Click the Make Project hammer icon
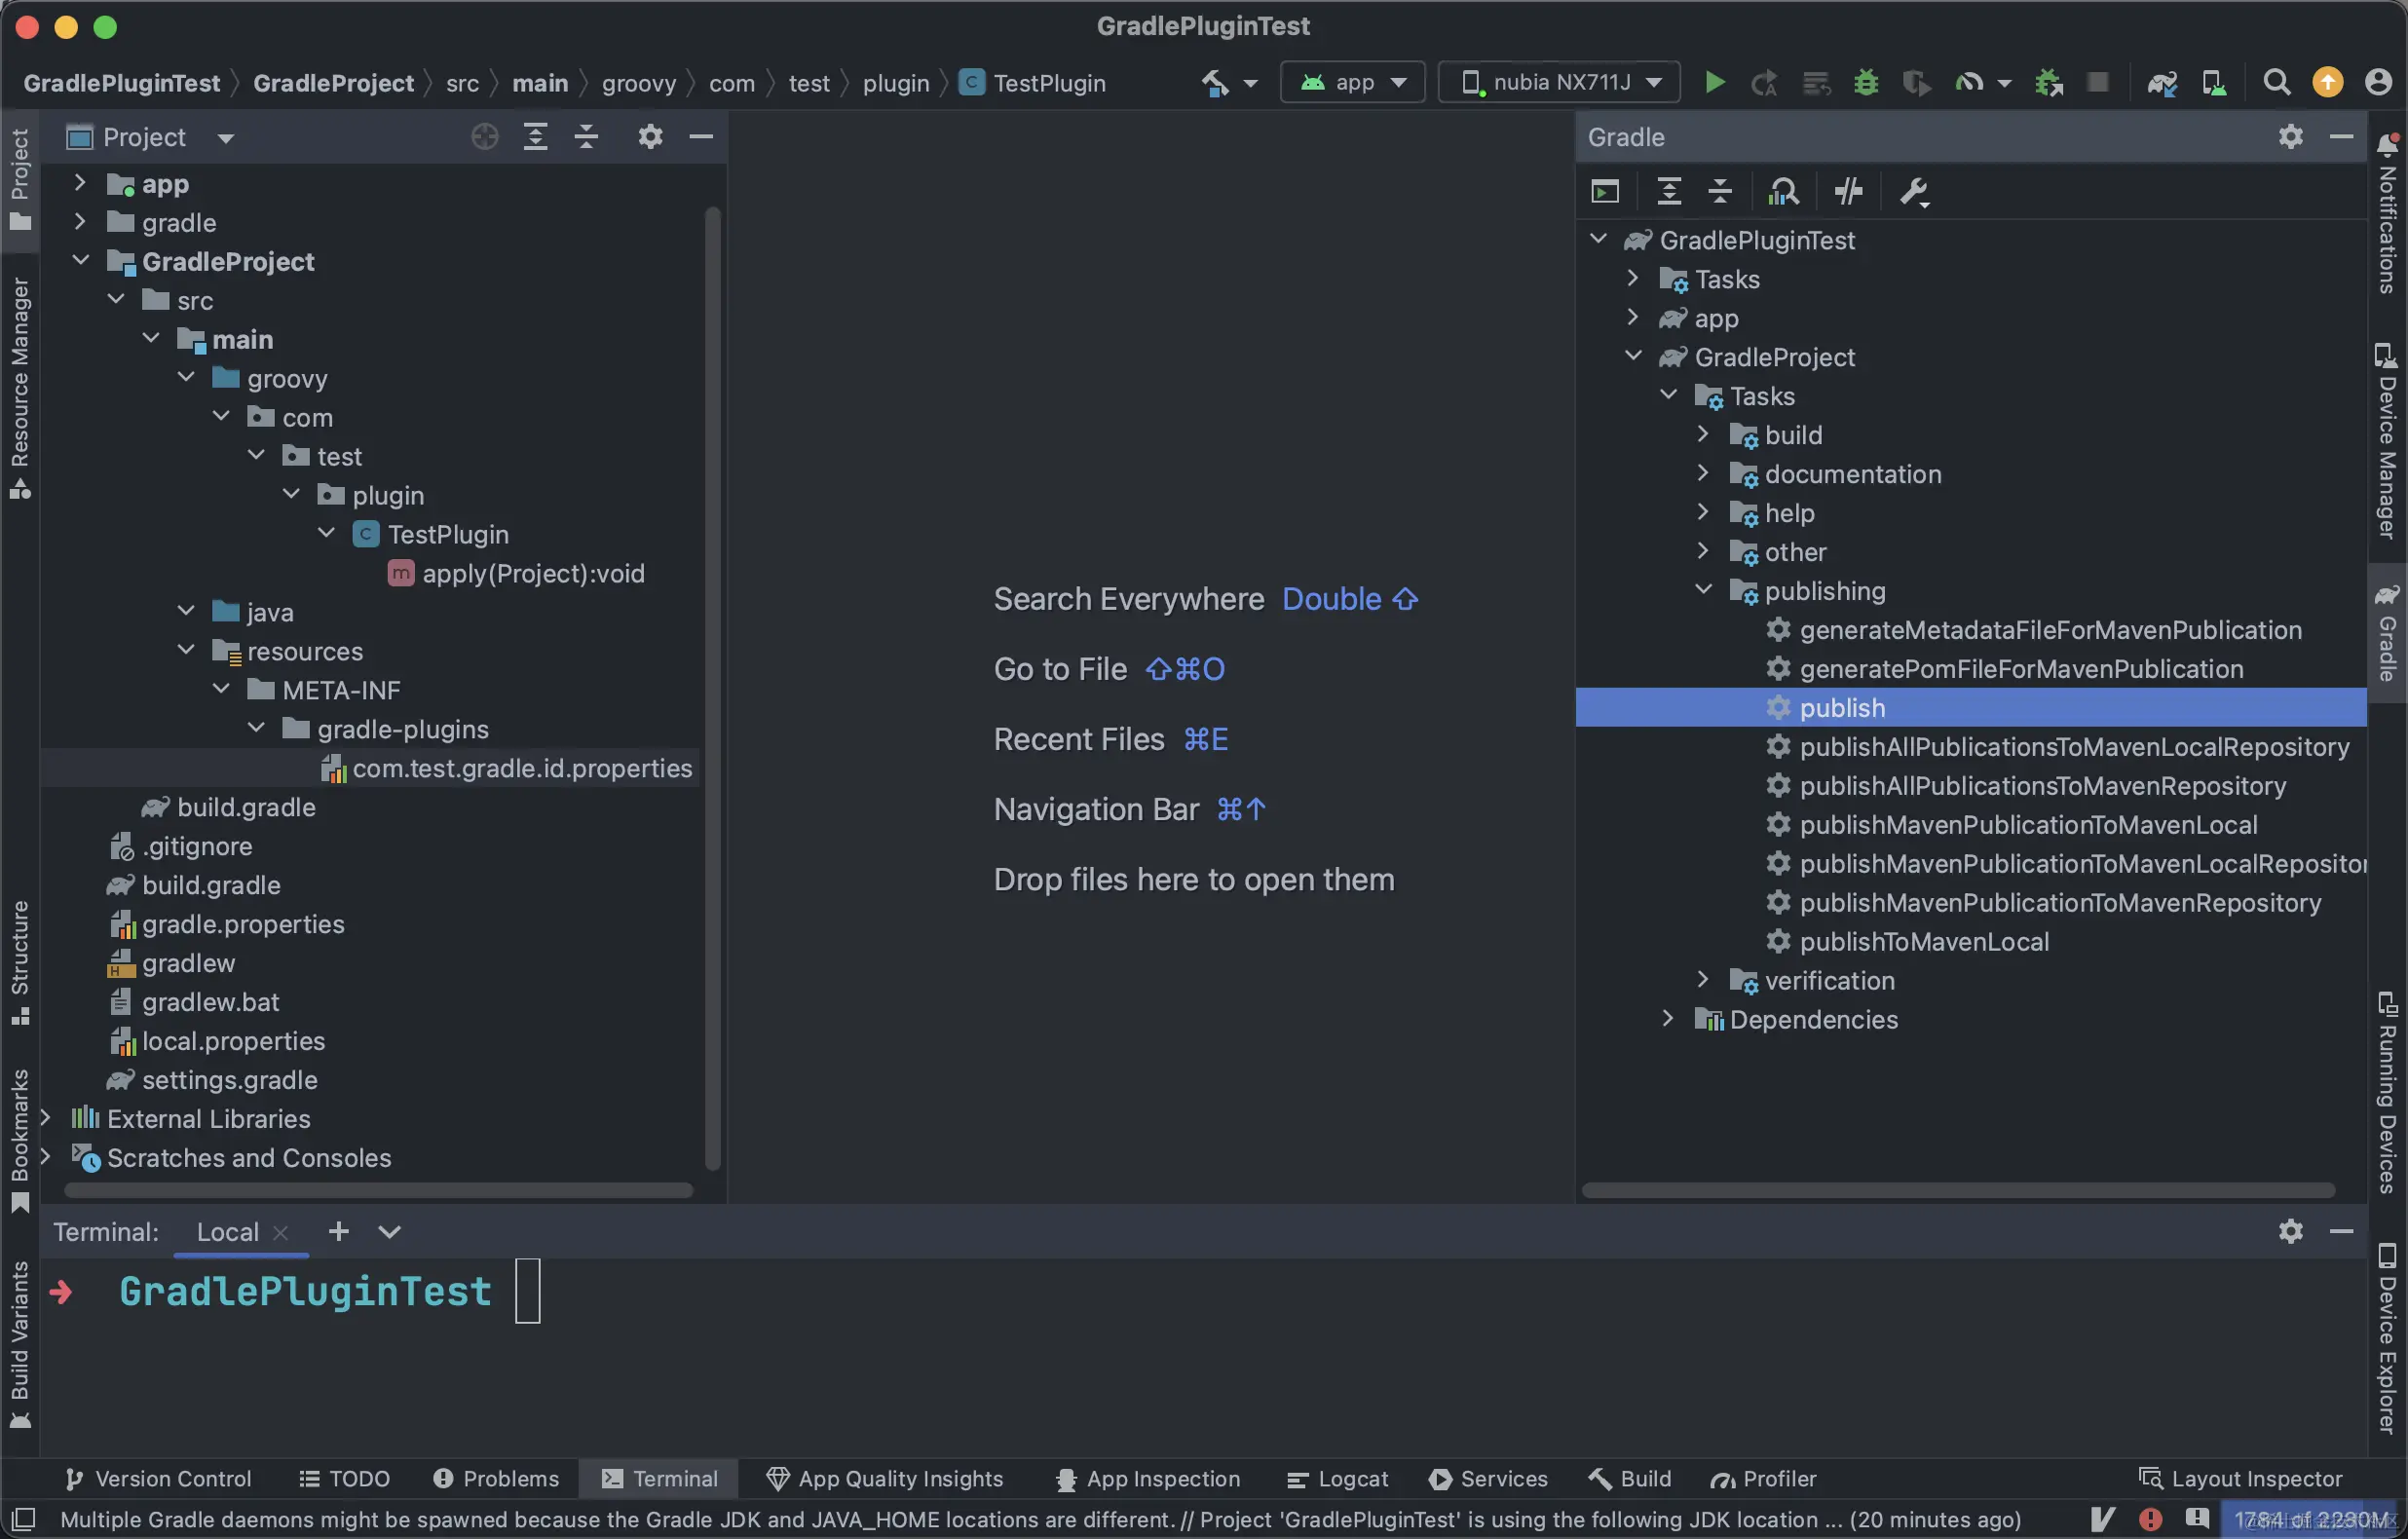This screenshot has width=2408, height=1539. [x=1215, y=83]
